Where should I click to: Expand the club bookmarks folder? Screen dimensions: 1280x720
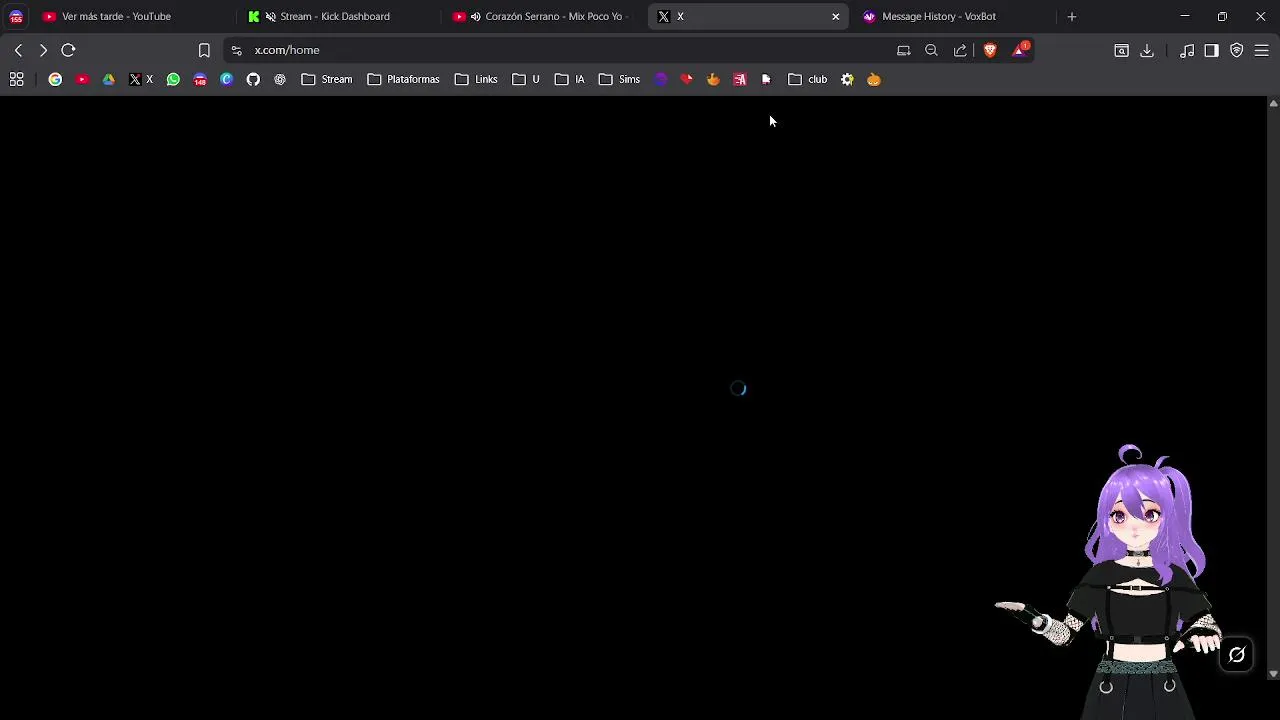coord(808,79)
